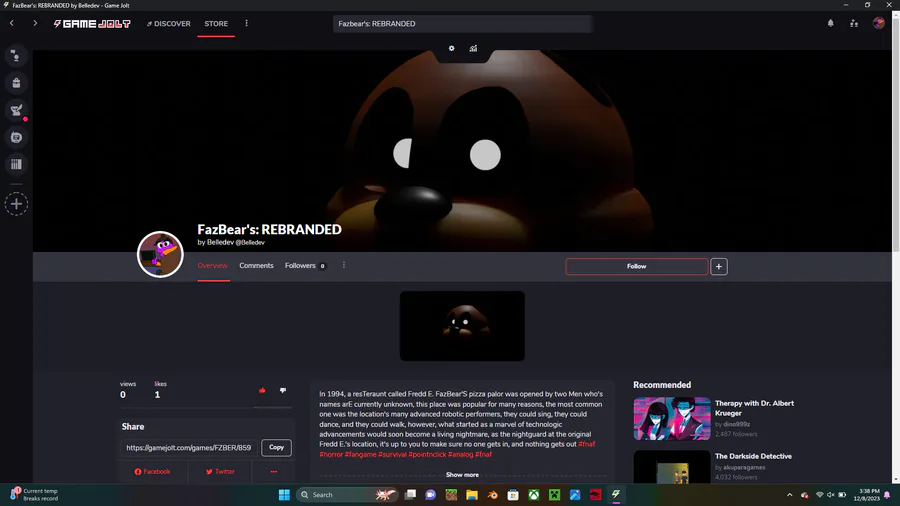Expand description with Show more
Screen dimensions: 900x506
coord(462,474)
